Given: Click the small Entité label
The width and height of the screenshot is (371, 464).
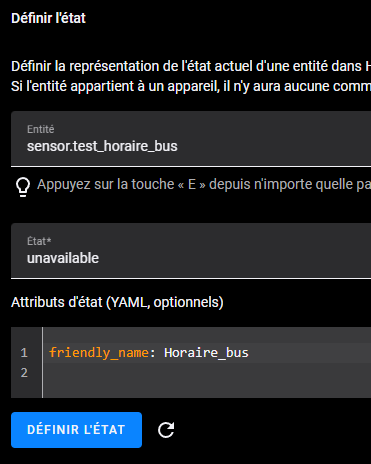Looking at the screenshot, I should coord(40,129).
